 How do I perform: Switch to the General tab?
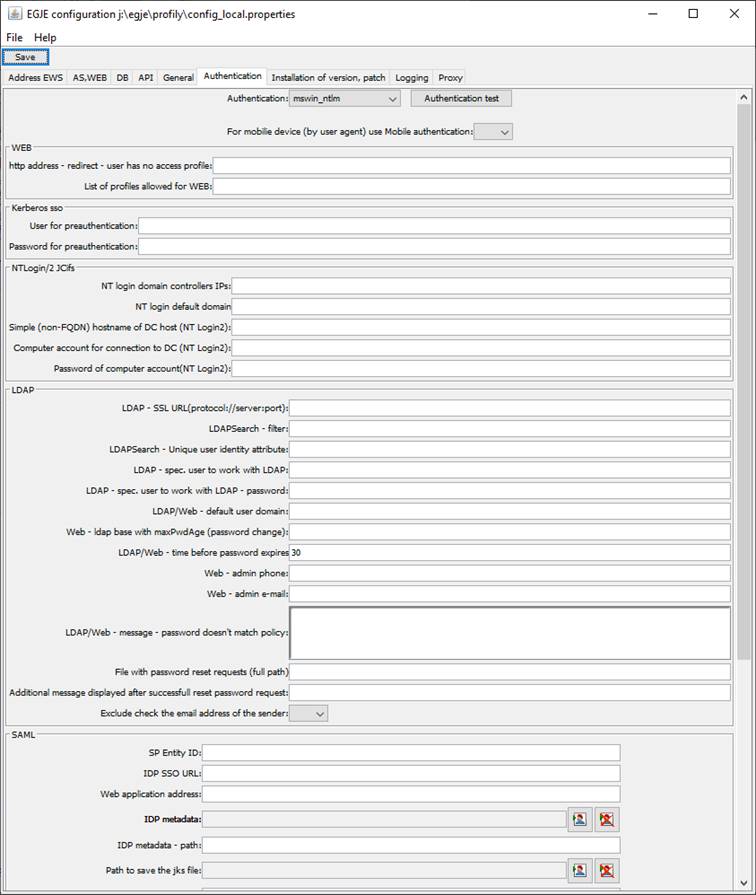178,78
